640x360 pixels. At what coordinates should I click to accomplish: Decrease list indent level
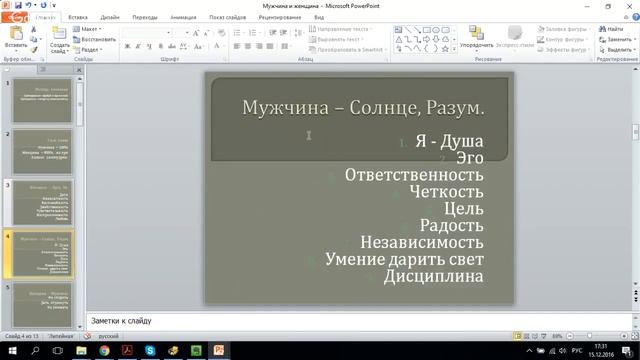pyautogui.click(x=273, y=33)
